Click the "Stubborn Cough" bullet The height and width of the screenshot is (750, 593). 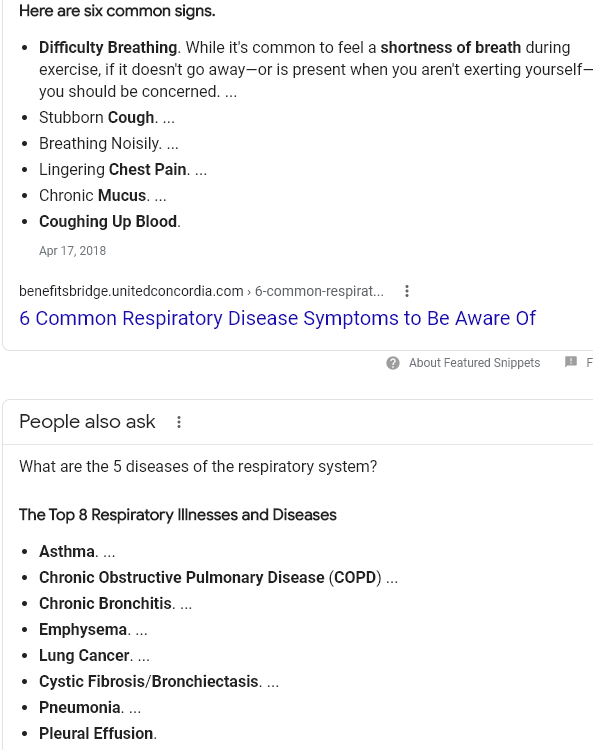click(x=107, y=118)
